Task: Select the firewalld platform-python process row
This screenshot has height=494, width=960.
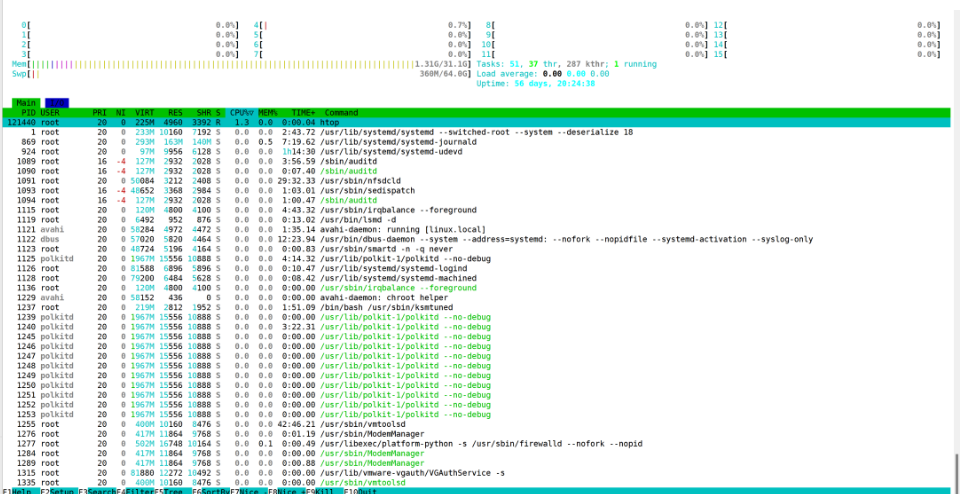Action: [476, 444]
